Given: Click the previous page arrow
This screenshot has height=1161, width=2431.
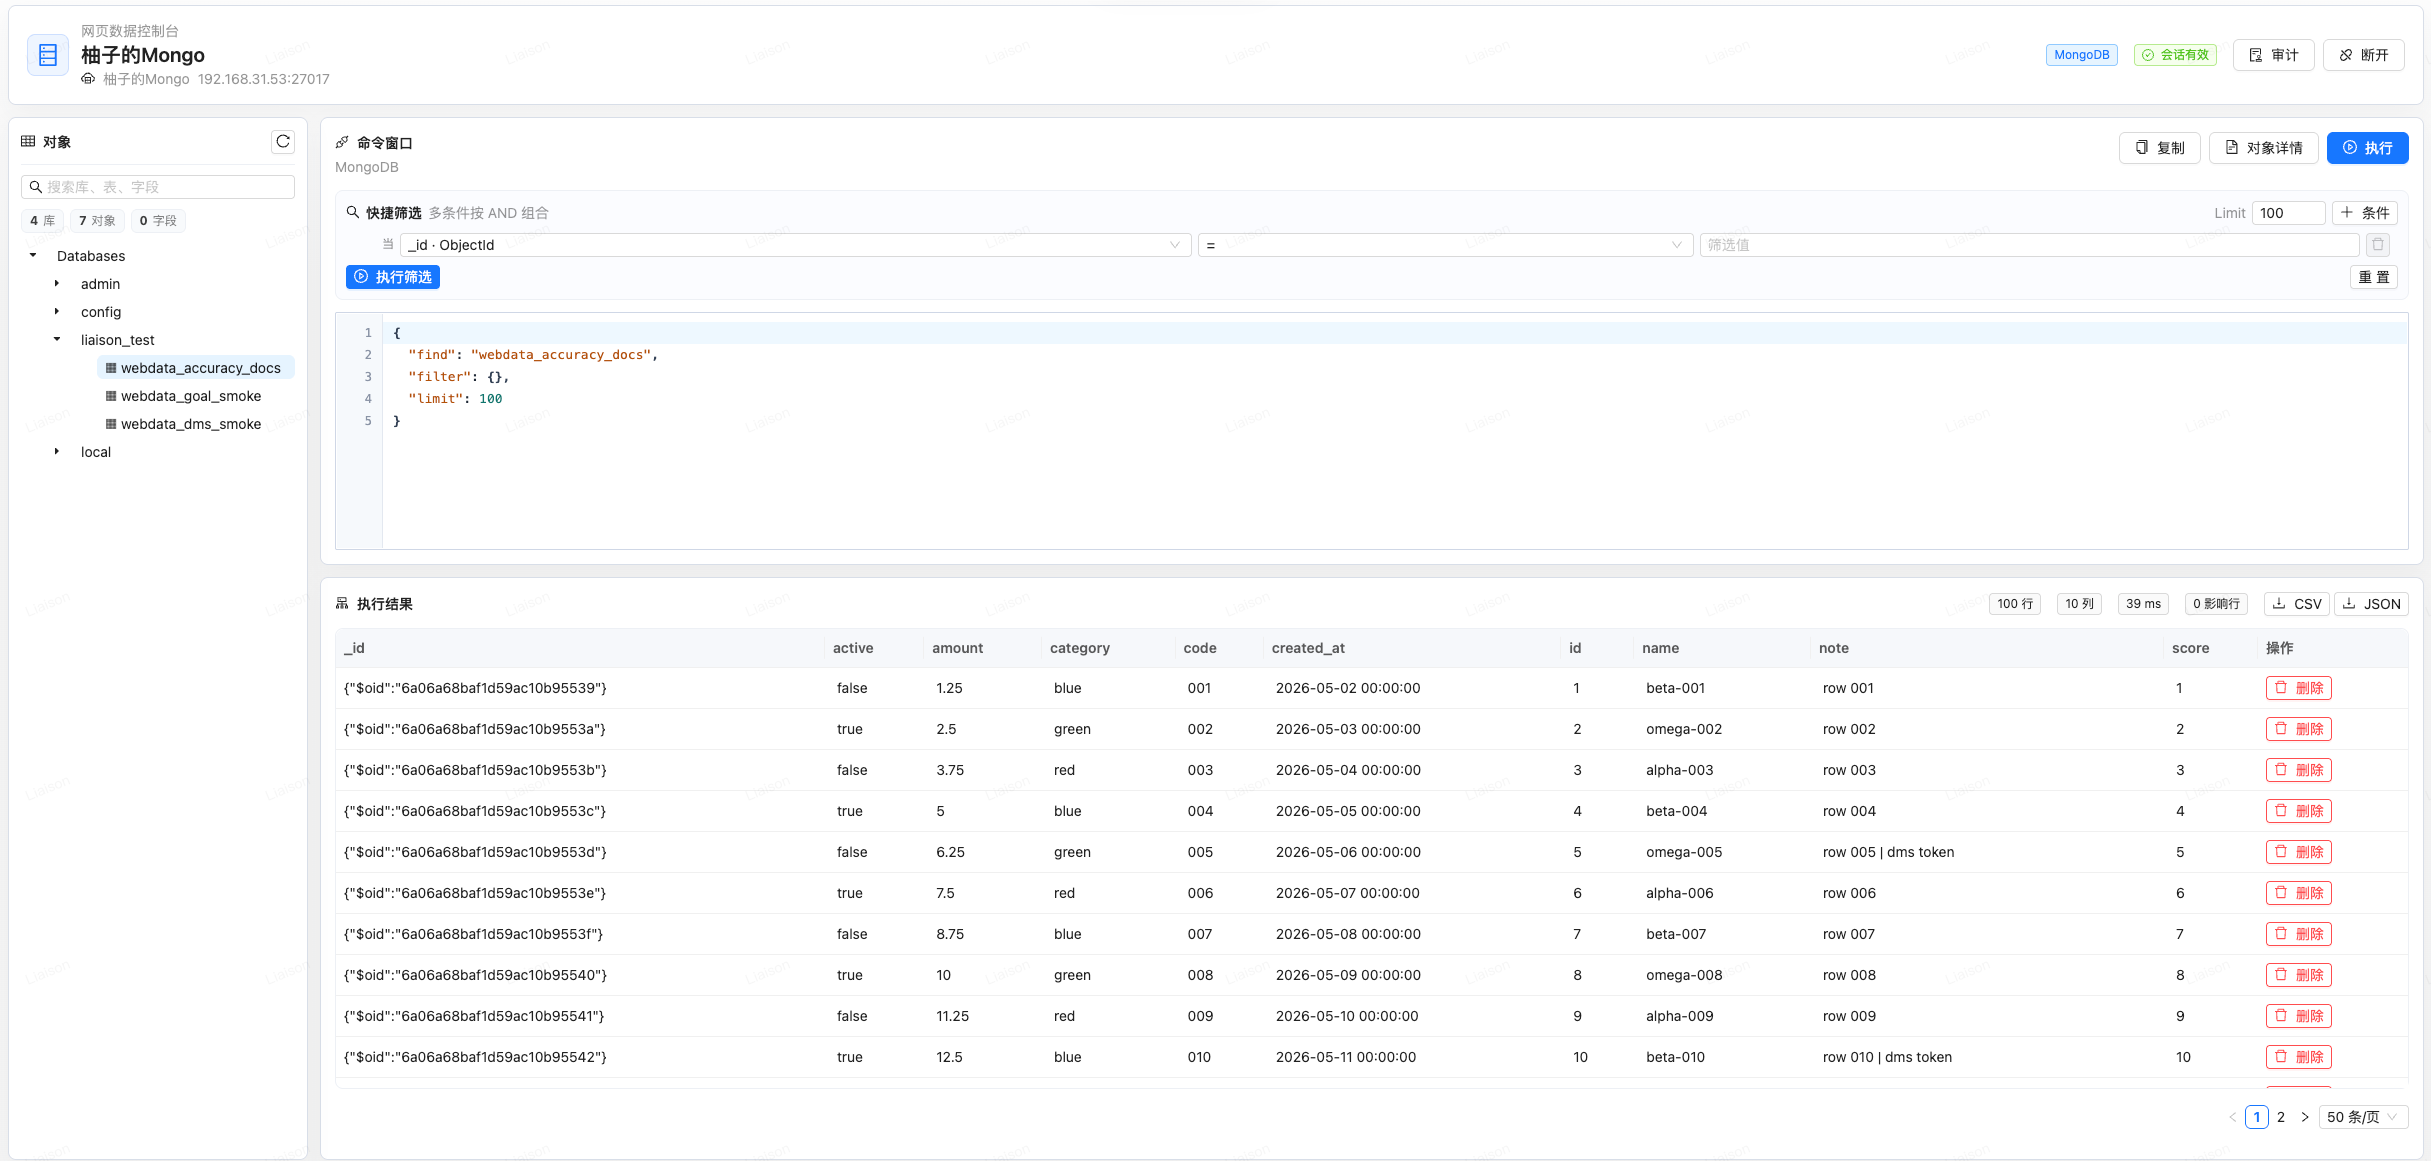Looking at the screenshot, I should [2233, 1117].
